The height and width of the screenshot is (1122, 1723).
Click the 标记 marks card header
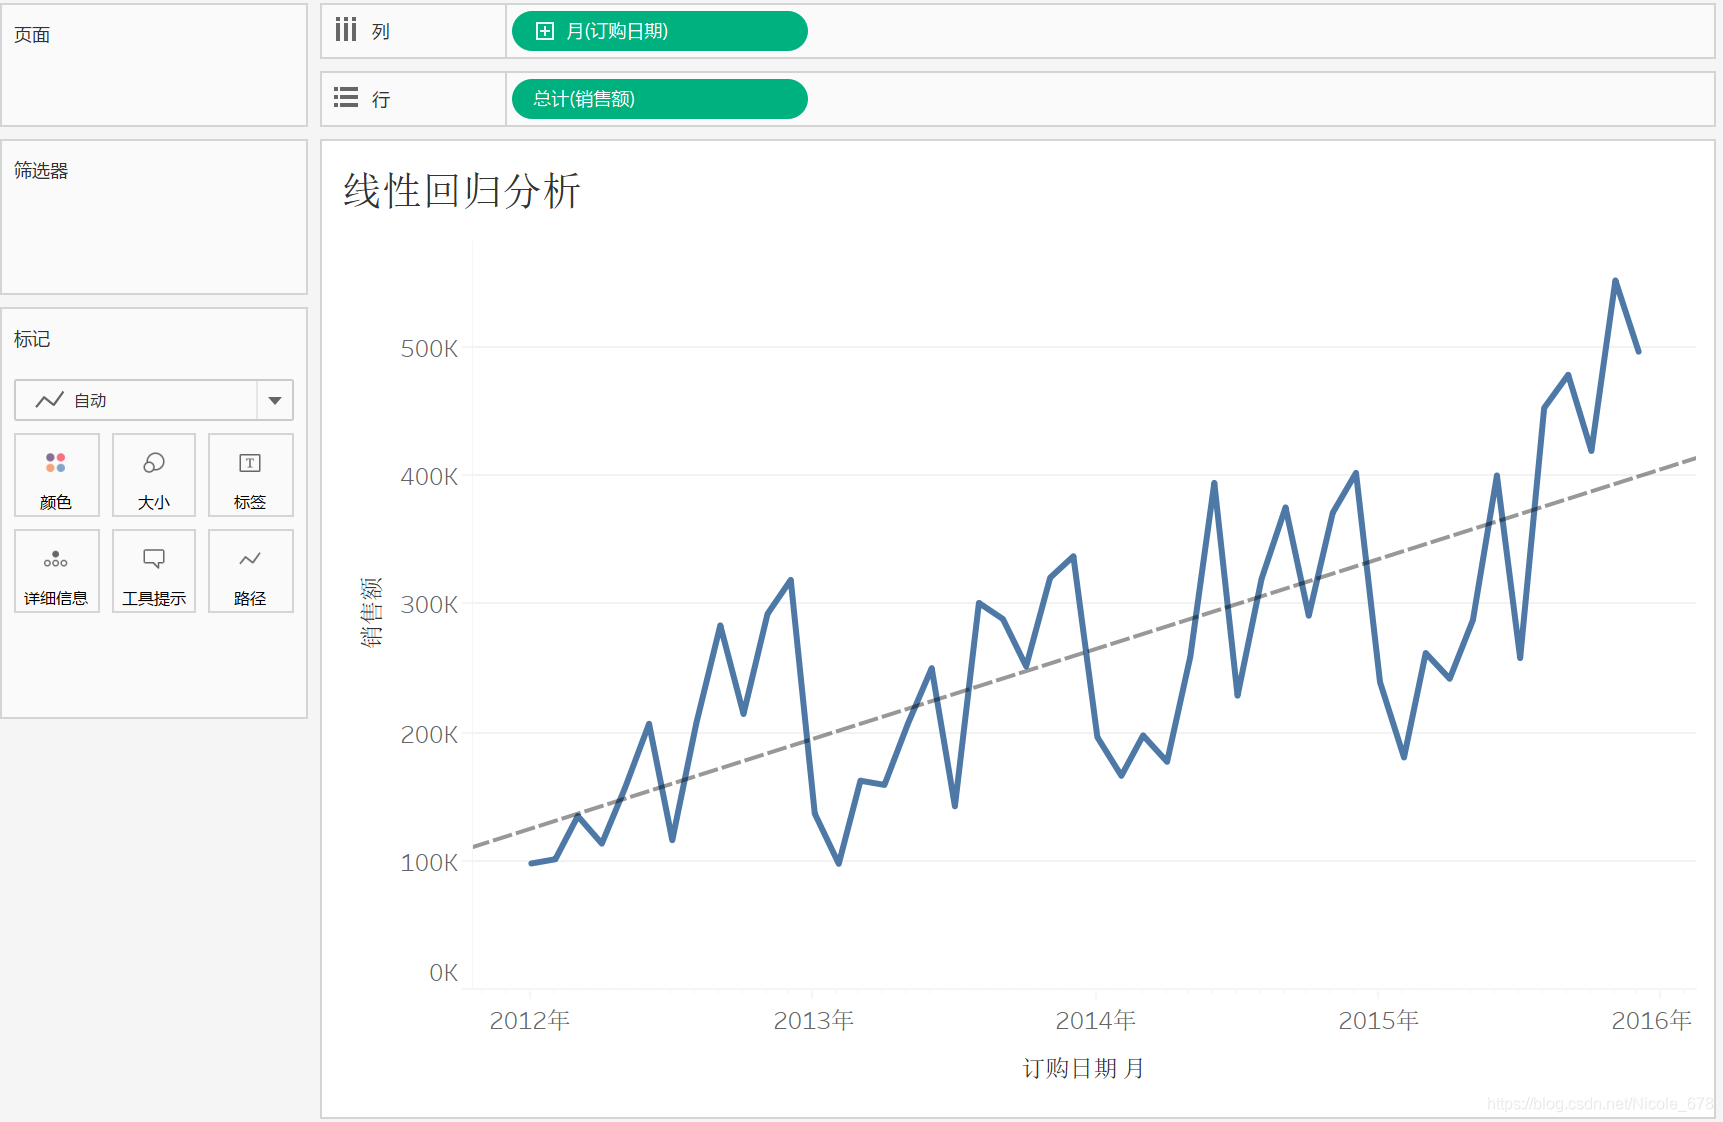[x=32, y=339]
